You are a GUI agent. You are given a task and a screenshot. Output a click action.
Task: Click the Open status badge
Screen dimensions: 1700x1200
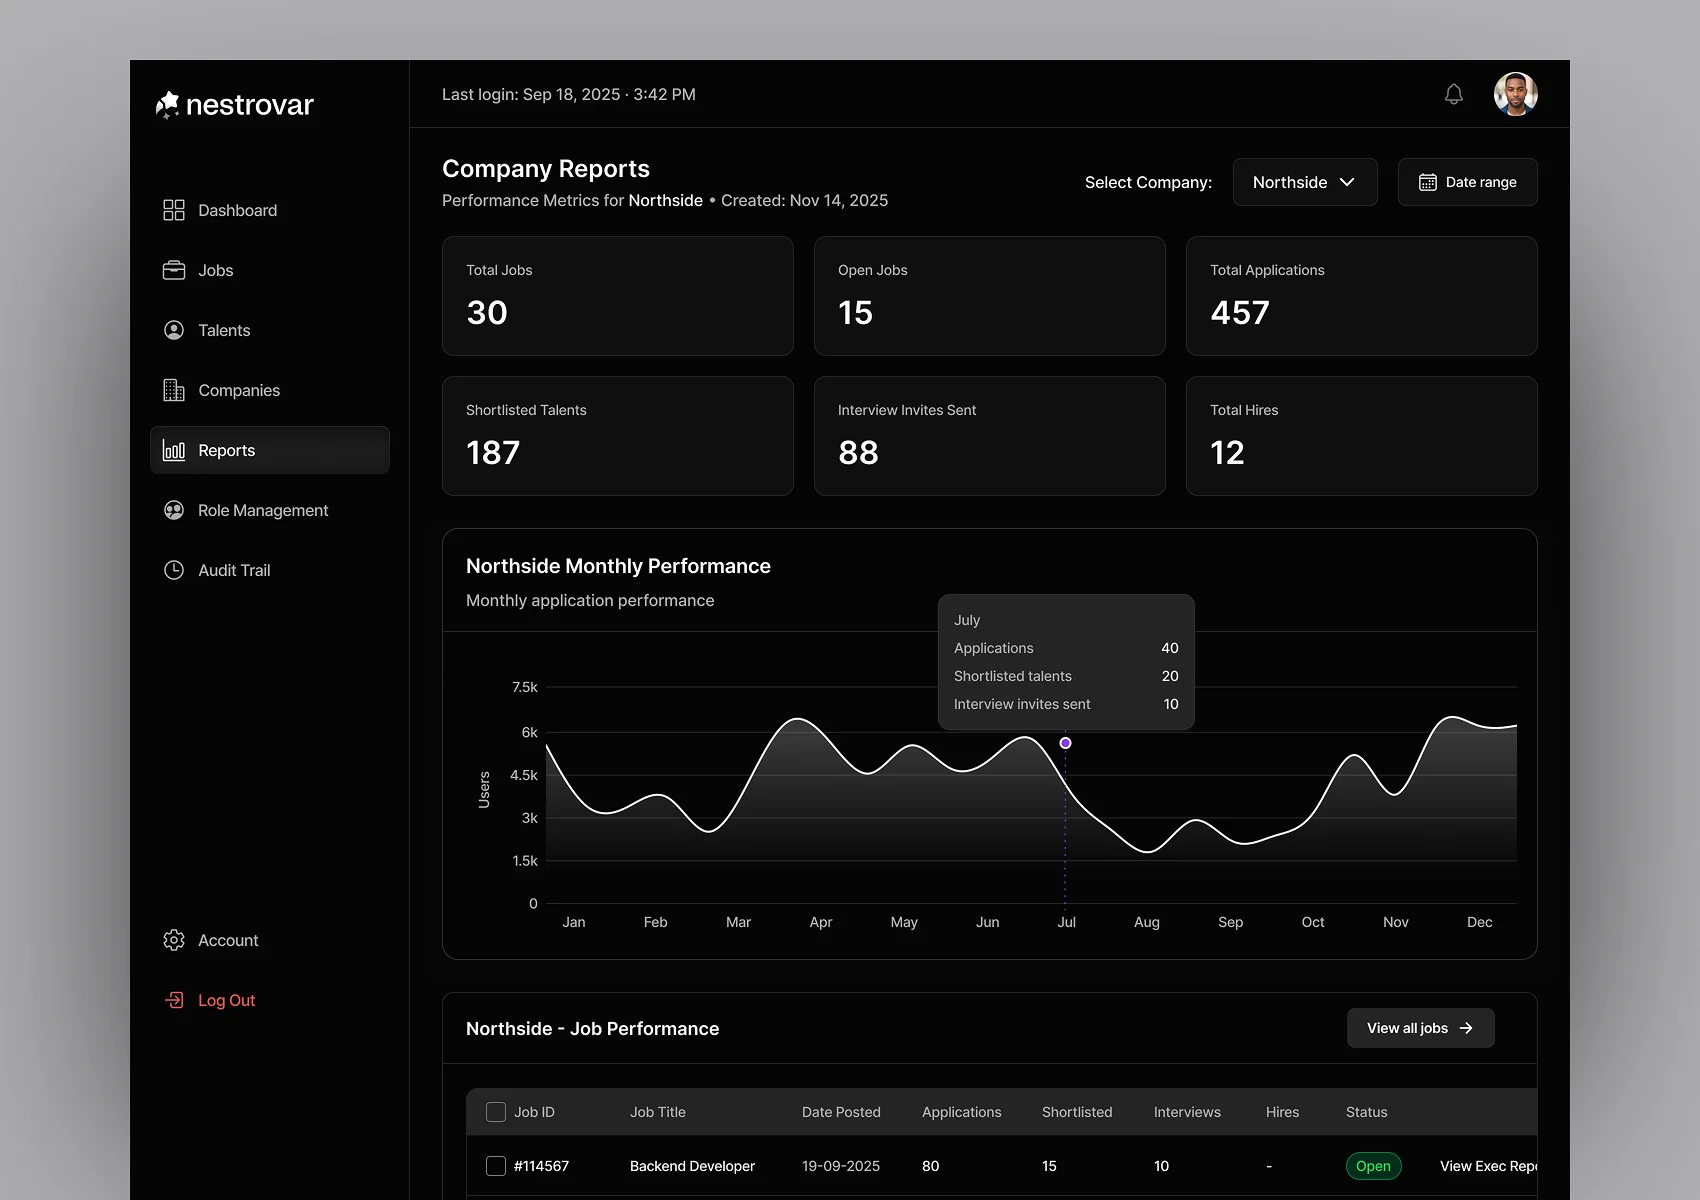1374,1166
